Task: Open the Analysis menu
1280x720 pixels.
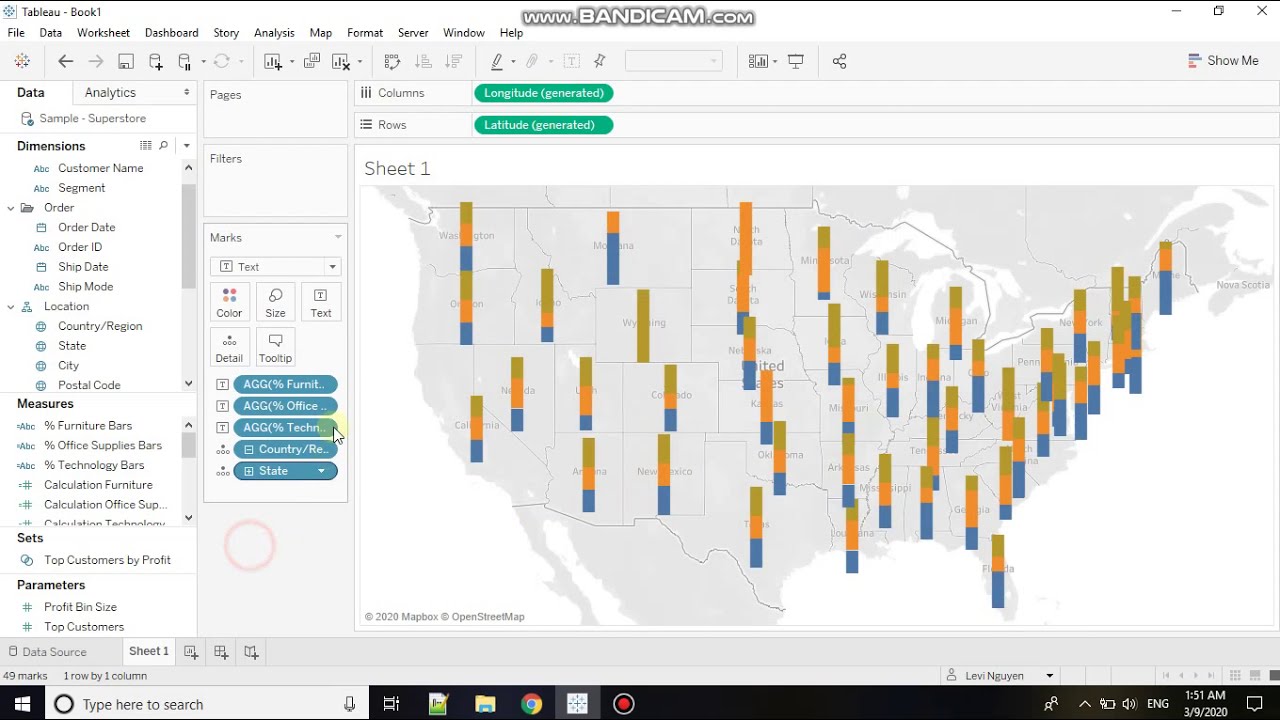Action: 274,33
